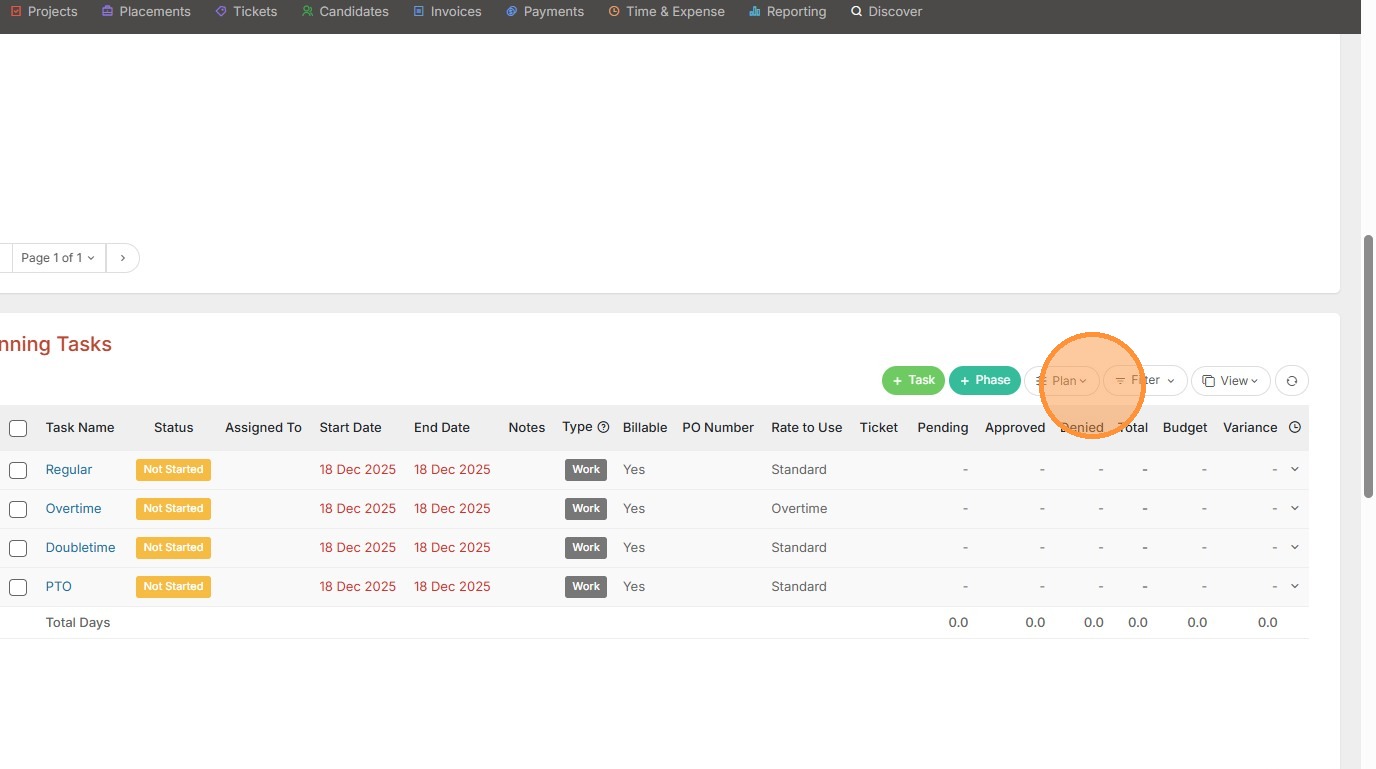Open the Projects menu item

(44, 12)
